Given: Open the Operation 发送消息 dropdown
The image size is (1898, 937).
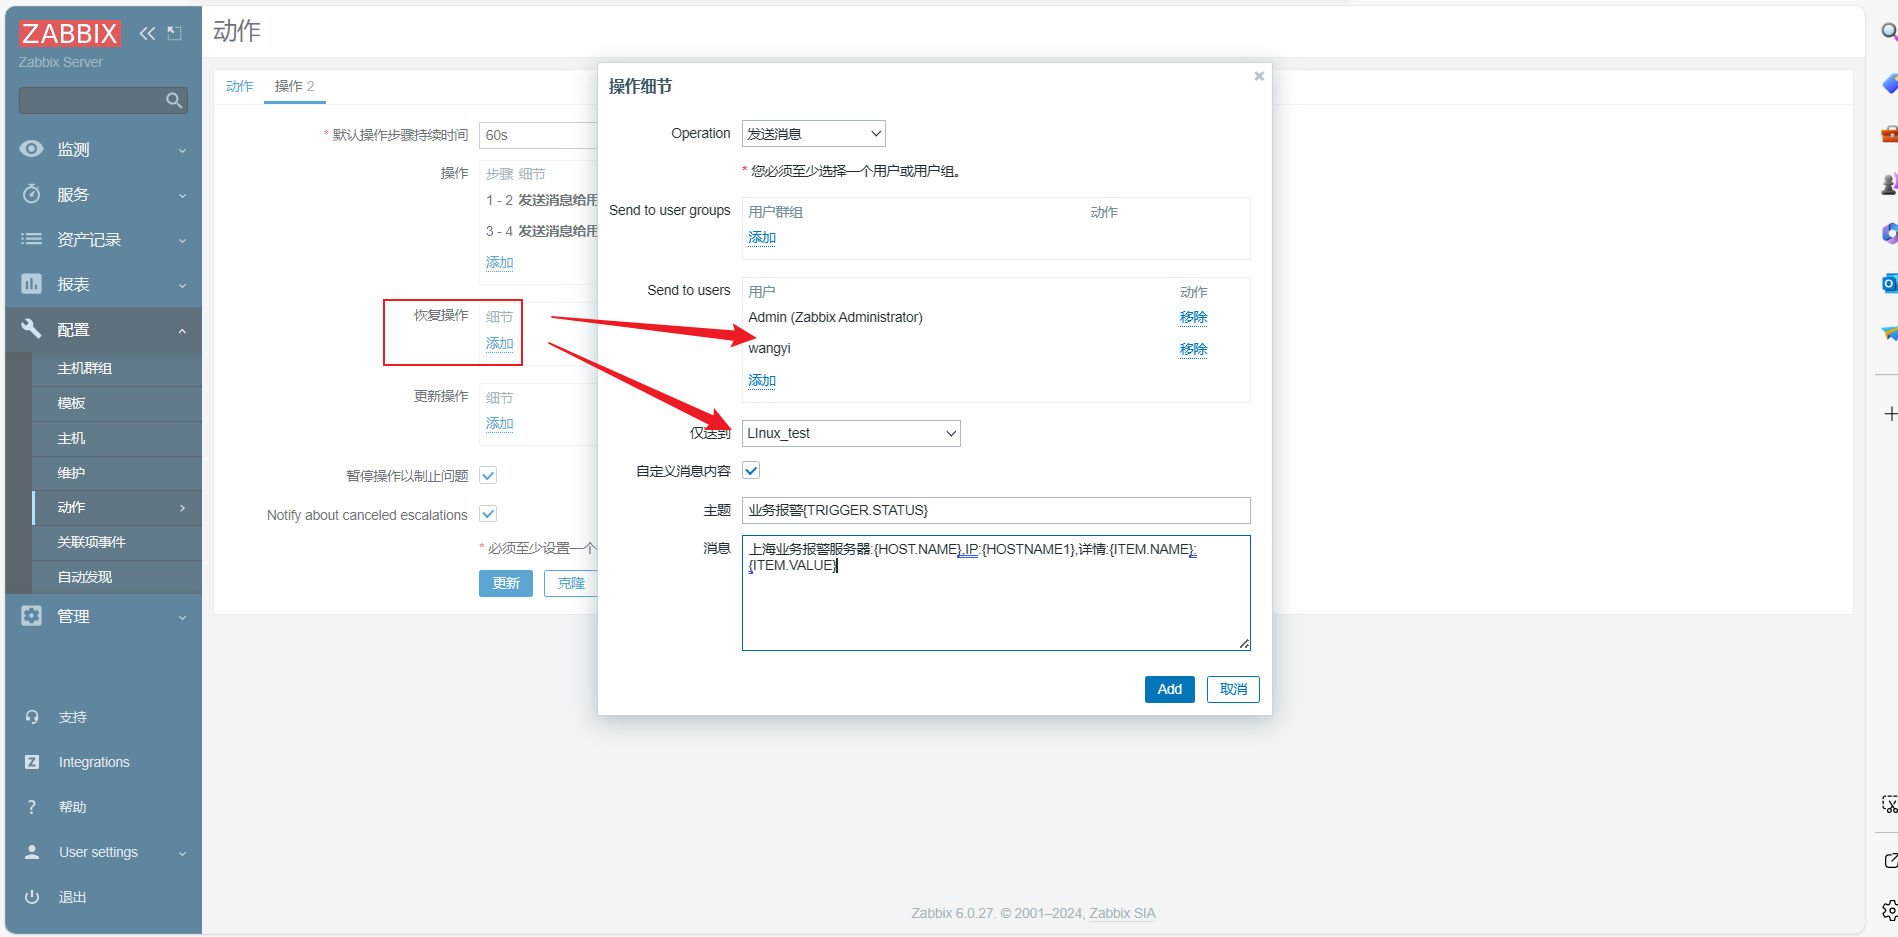Looking at the screenshot, I should pos(813,134).
